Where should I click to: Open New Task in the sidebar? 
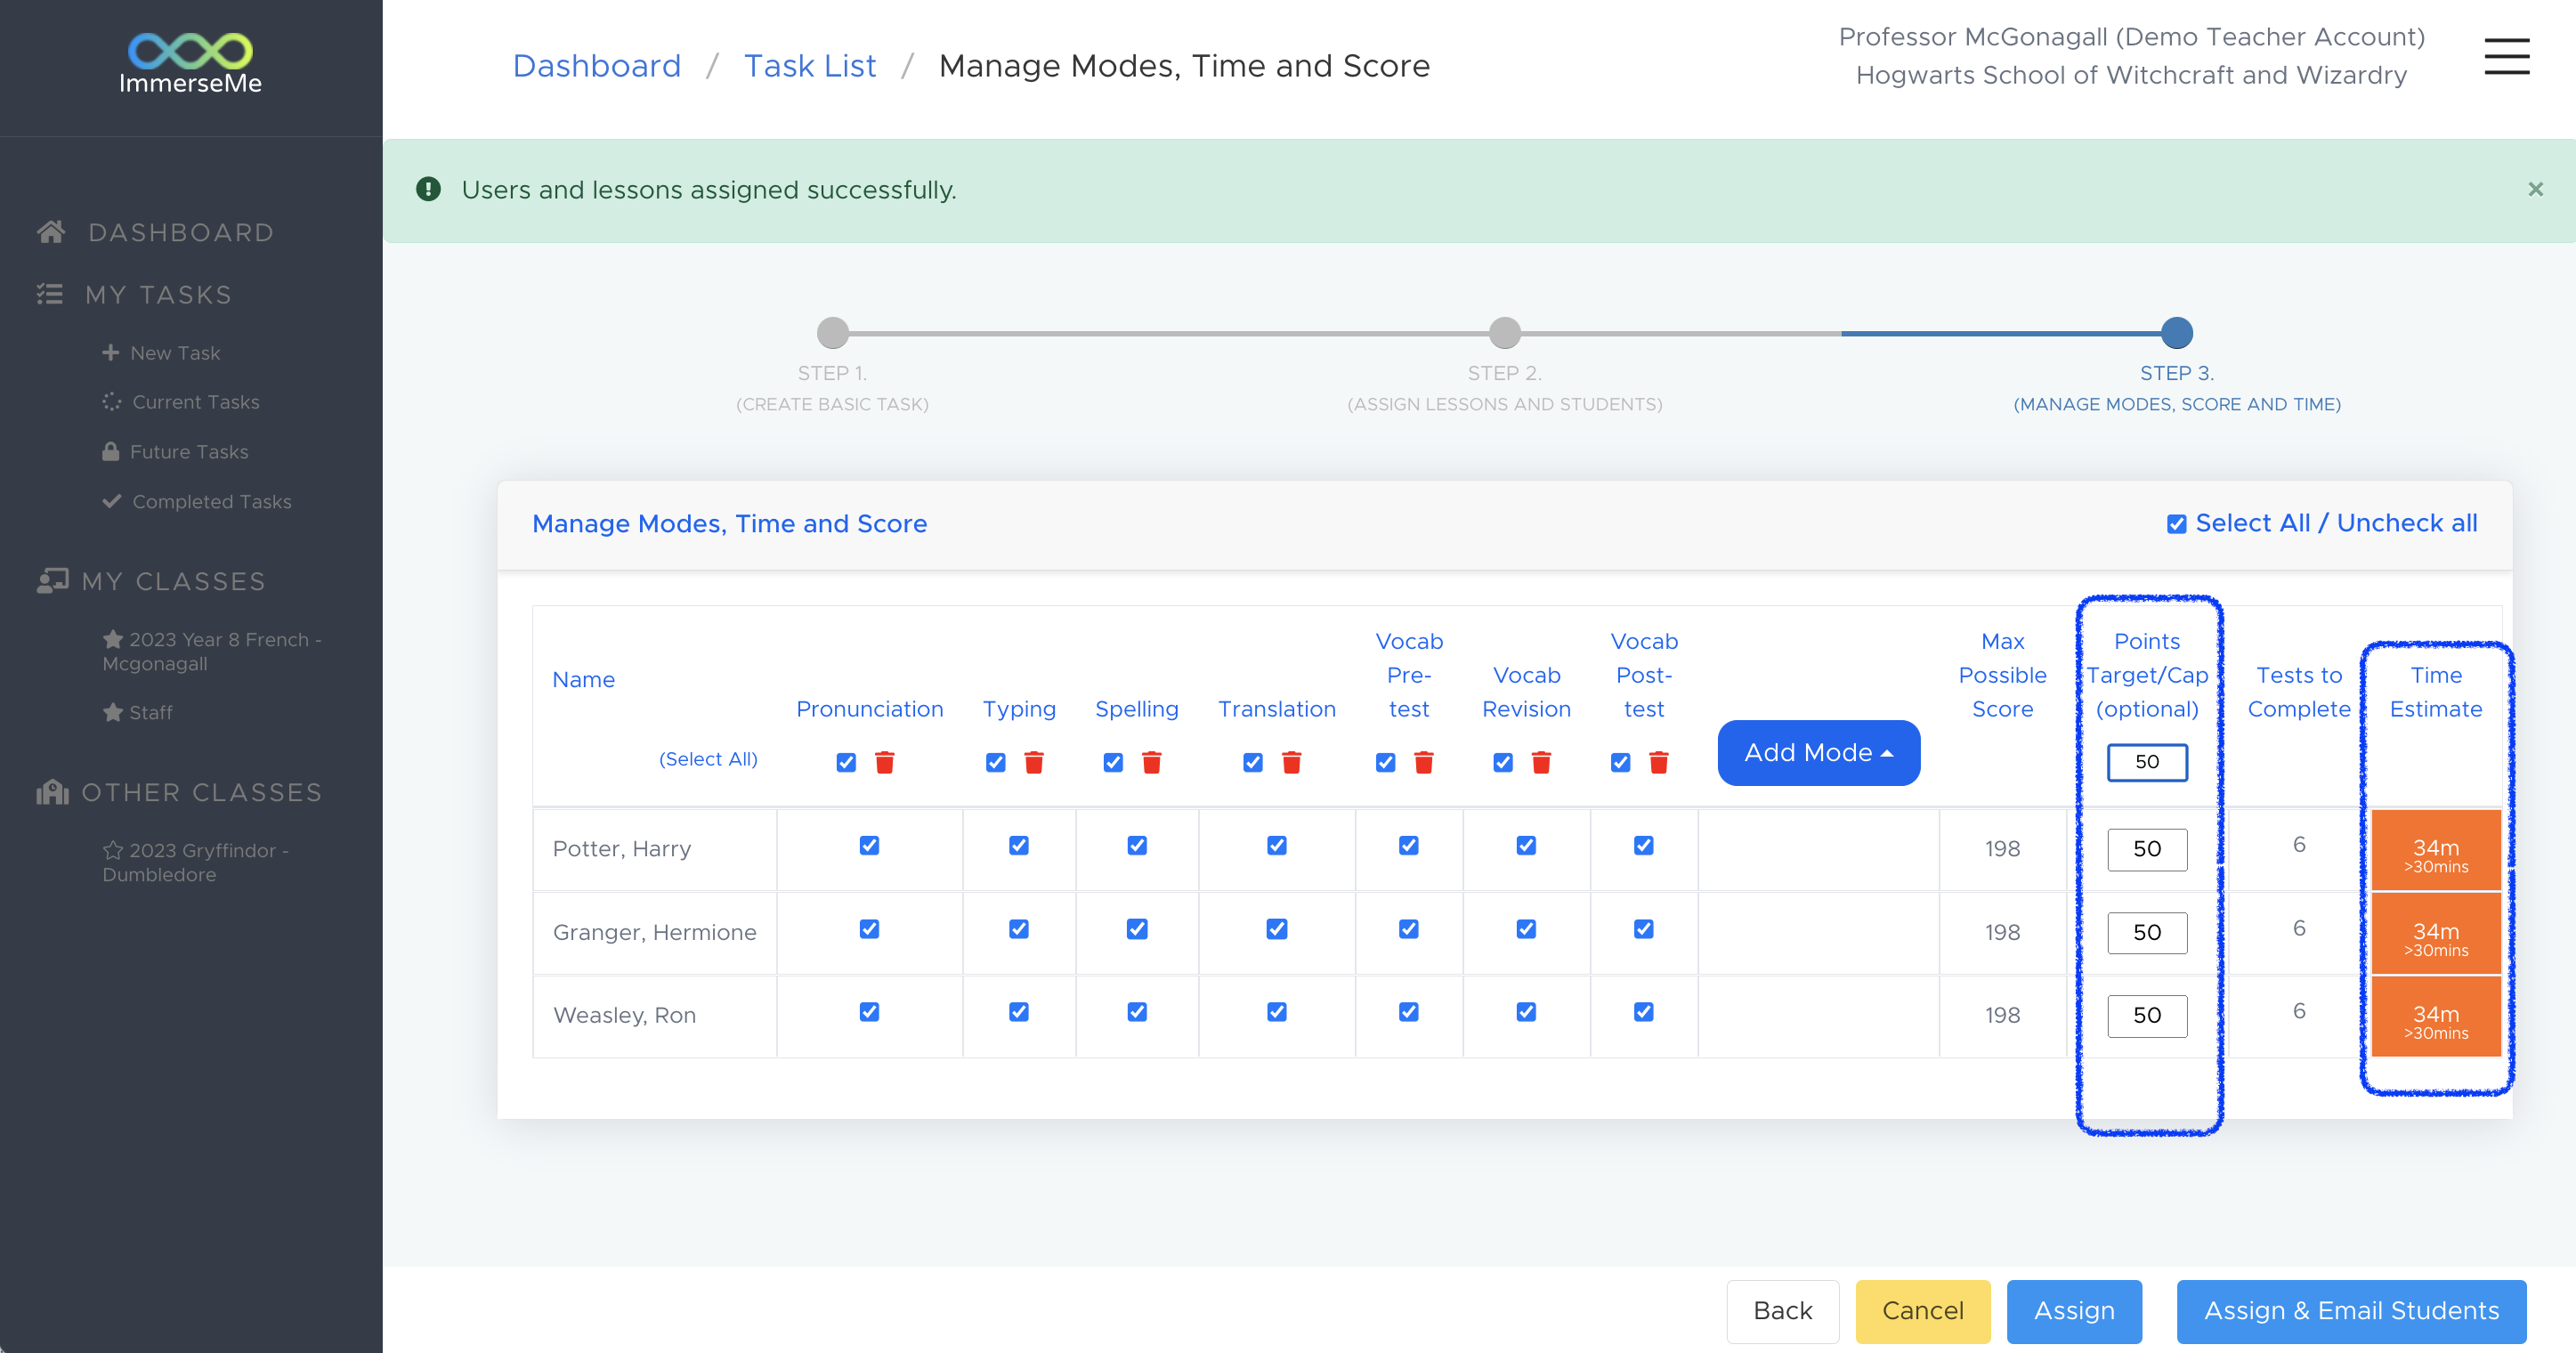pyautogui.click(x=175, y=353)
